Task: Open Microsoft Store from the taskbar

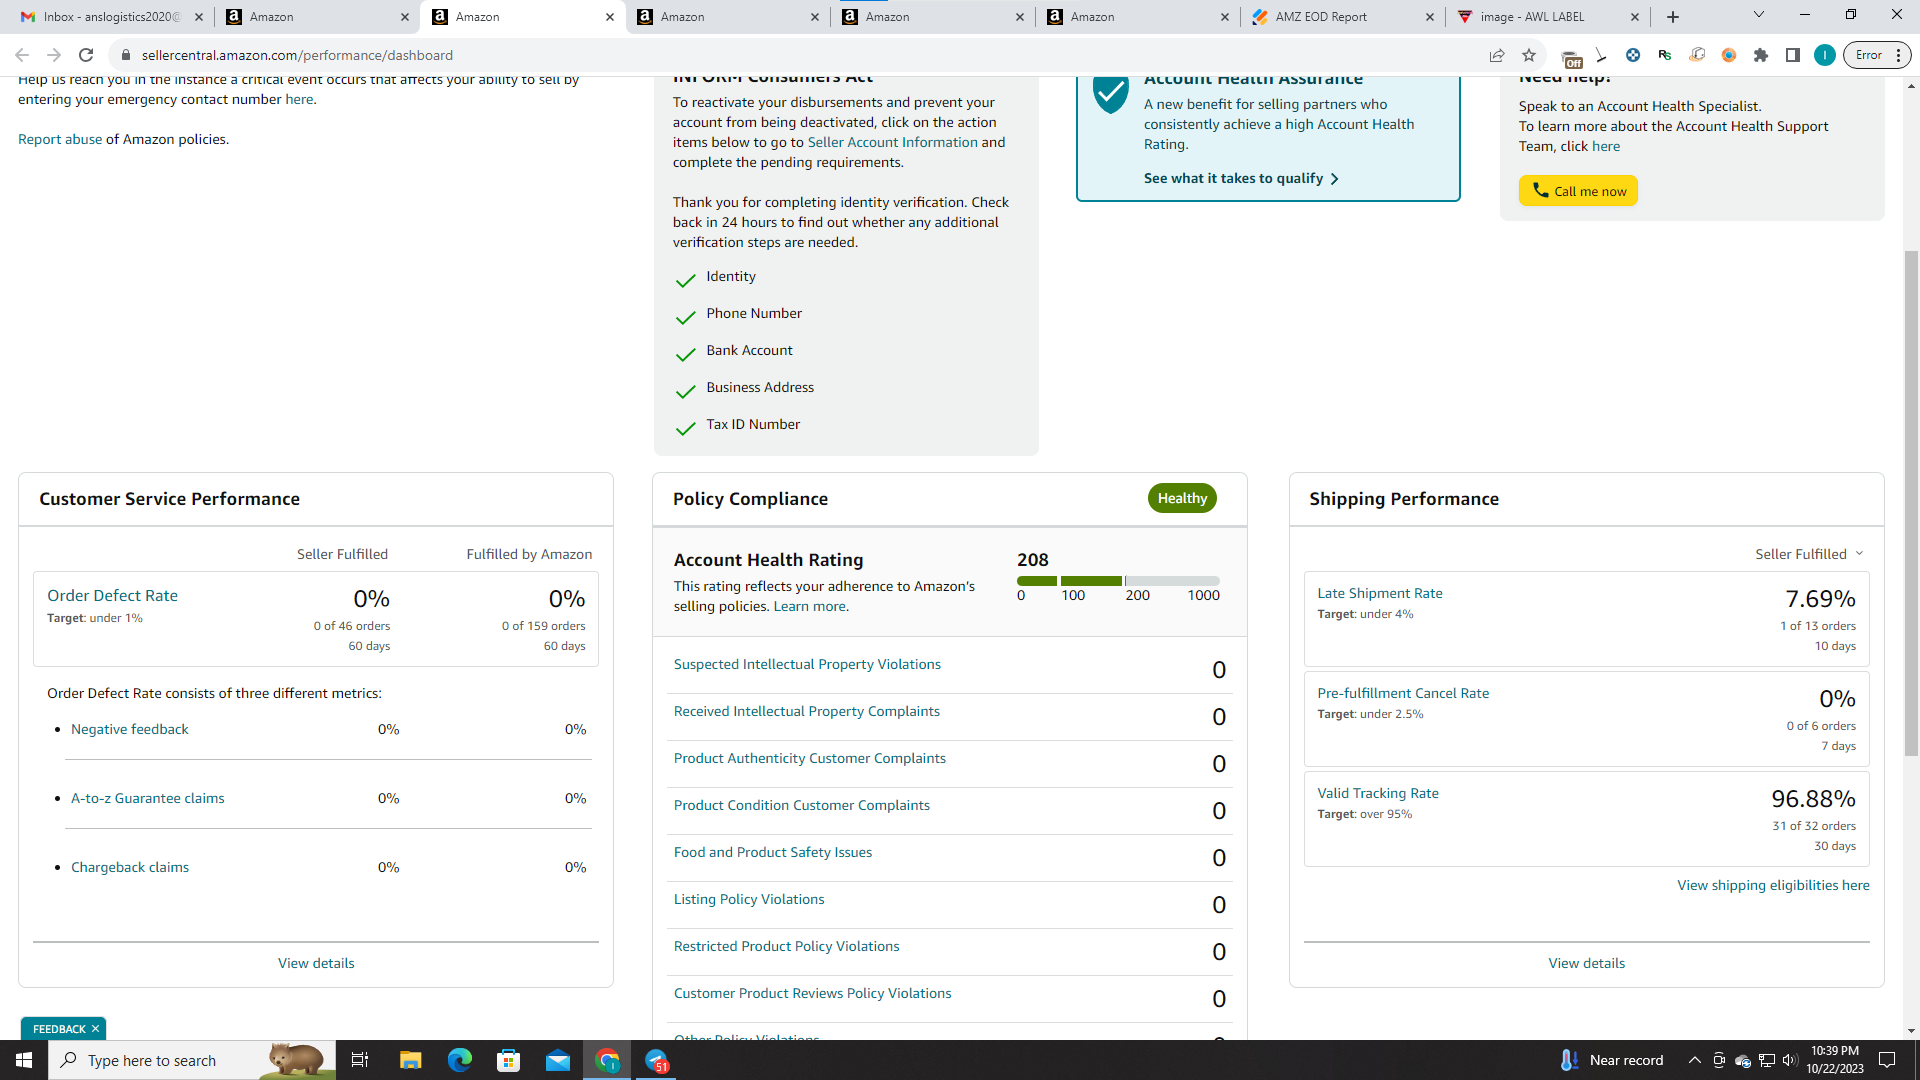Action: [x=509, y=1060]
